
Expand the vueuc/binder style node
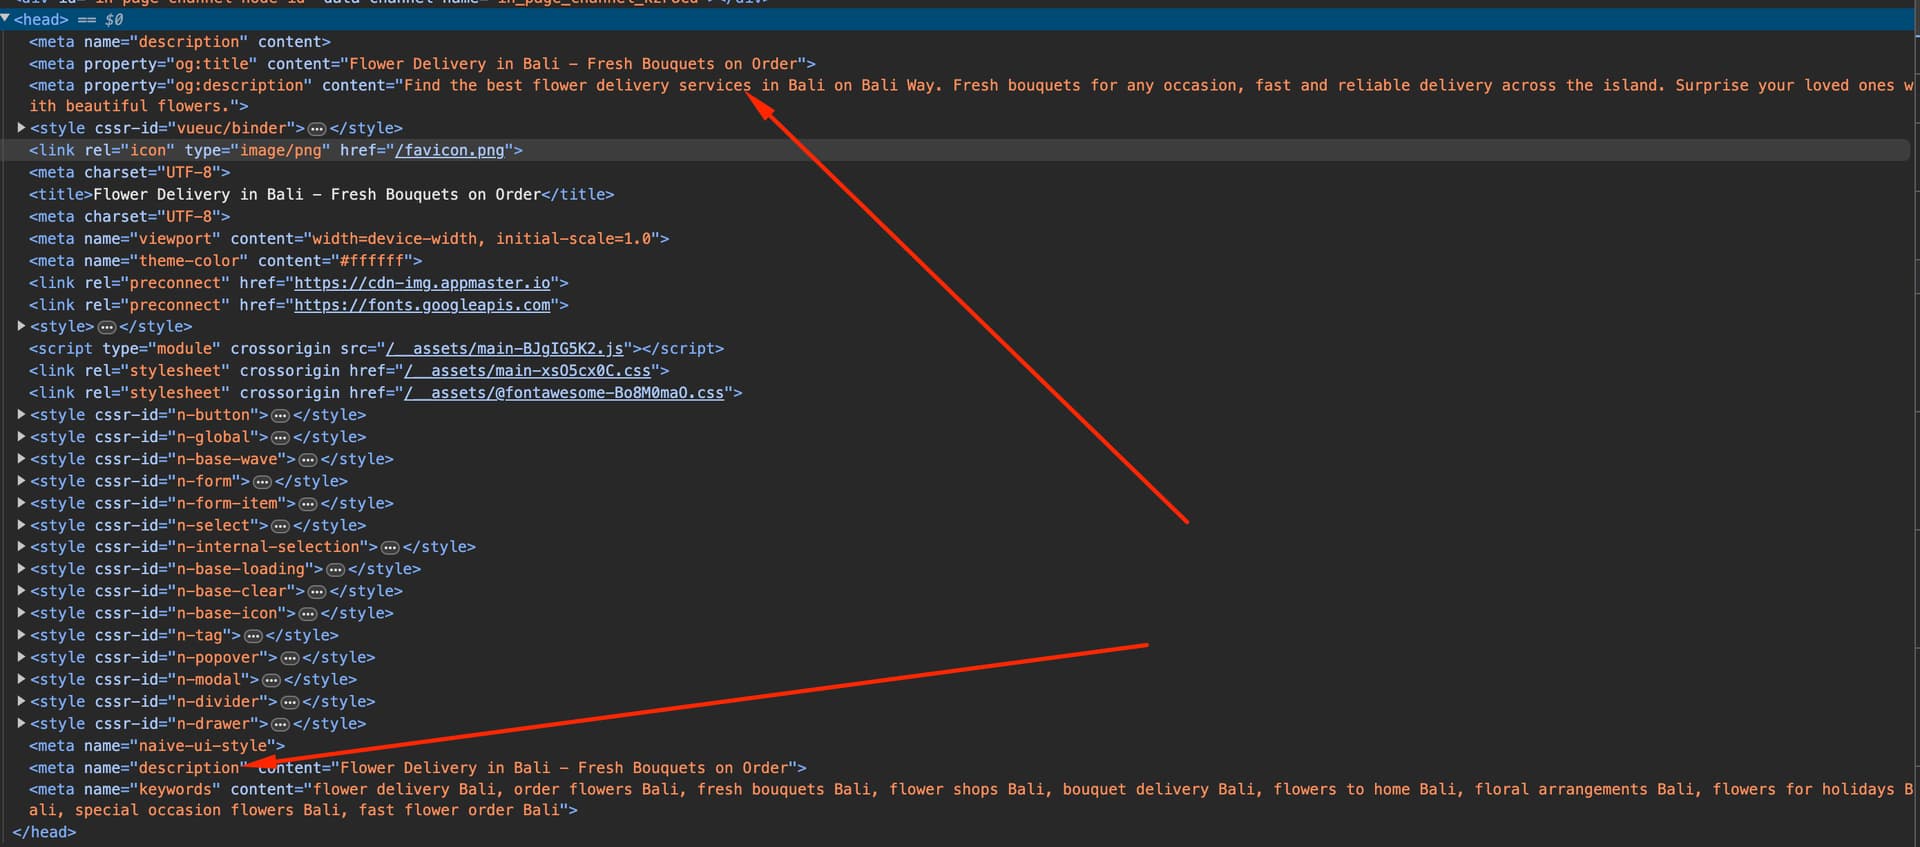coord(21,128)
